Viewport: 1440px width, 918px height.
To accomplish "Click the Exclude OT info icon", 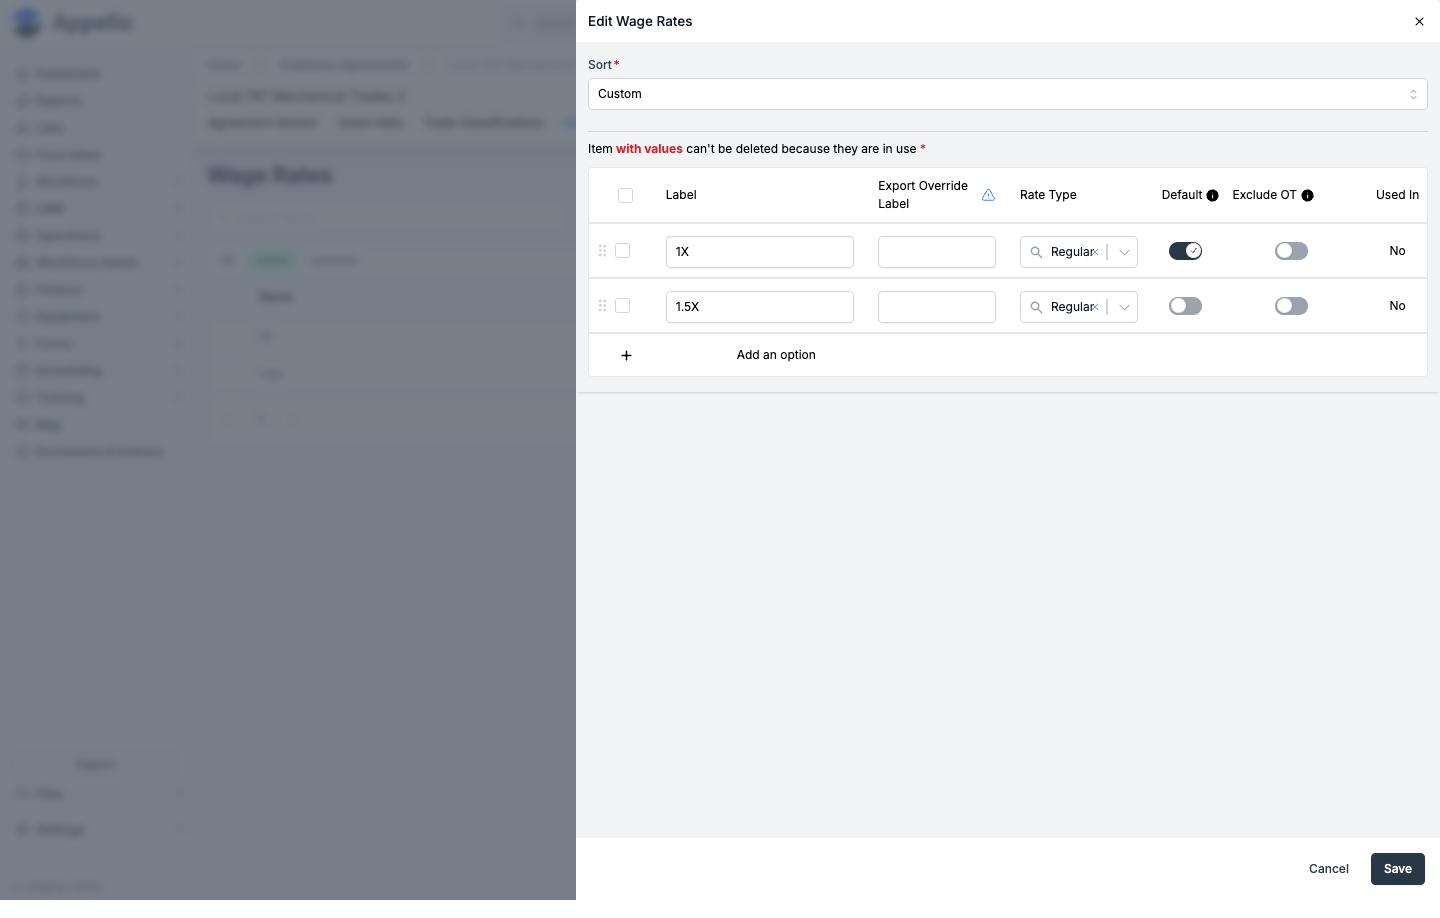I will click(x=1307, y=195).
